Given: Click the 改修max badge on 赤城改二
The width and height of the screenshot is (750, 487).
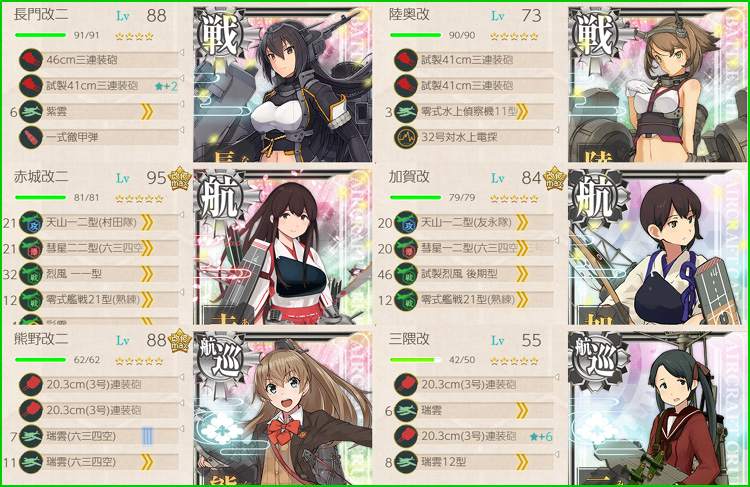Looking at the screenshot, I should click(180, 178).
